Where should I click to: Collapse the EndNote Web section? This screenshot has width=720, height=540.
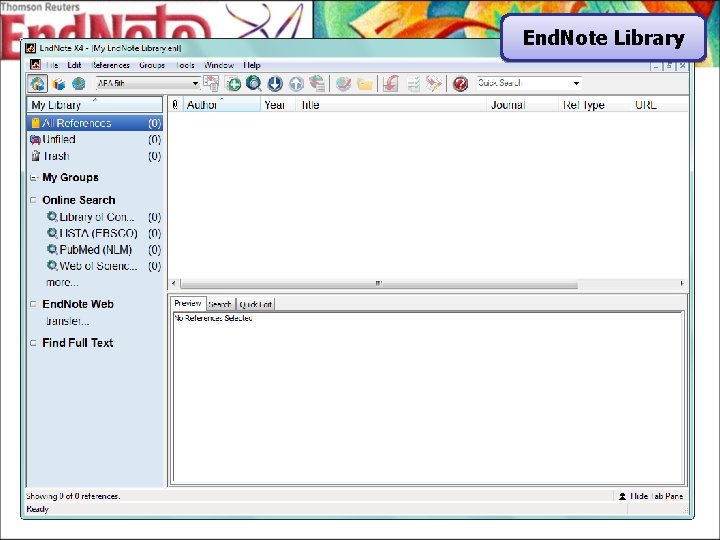coord(33,304)
